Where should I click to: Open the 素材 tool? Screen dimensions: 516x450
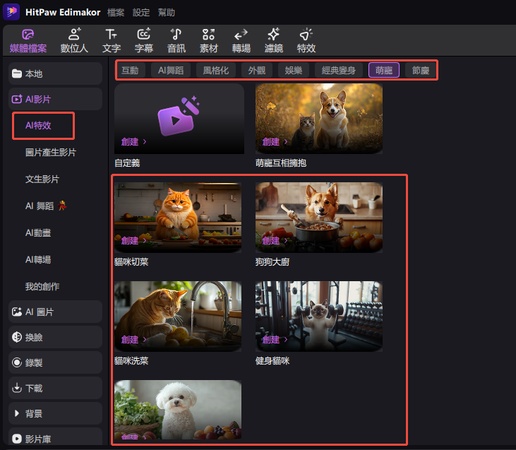point(209,41)
